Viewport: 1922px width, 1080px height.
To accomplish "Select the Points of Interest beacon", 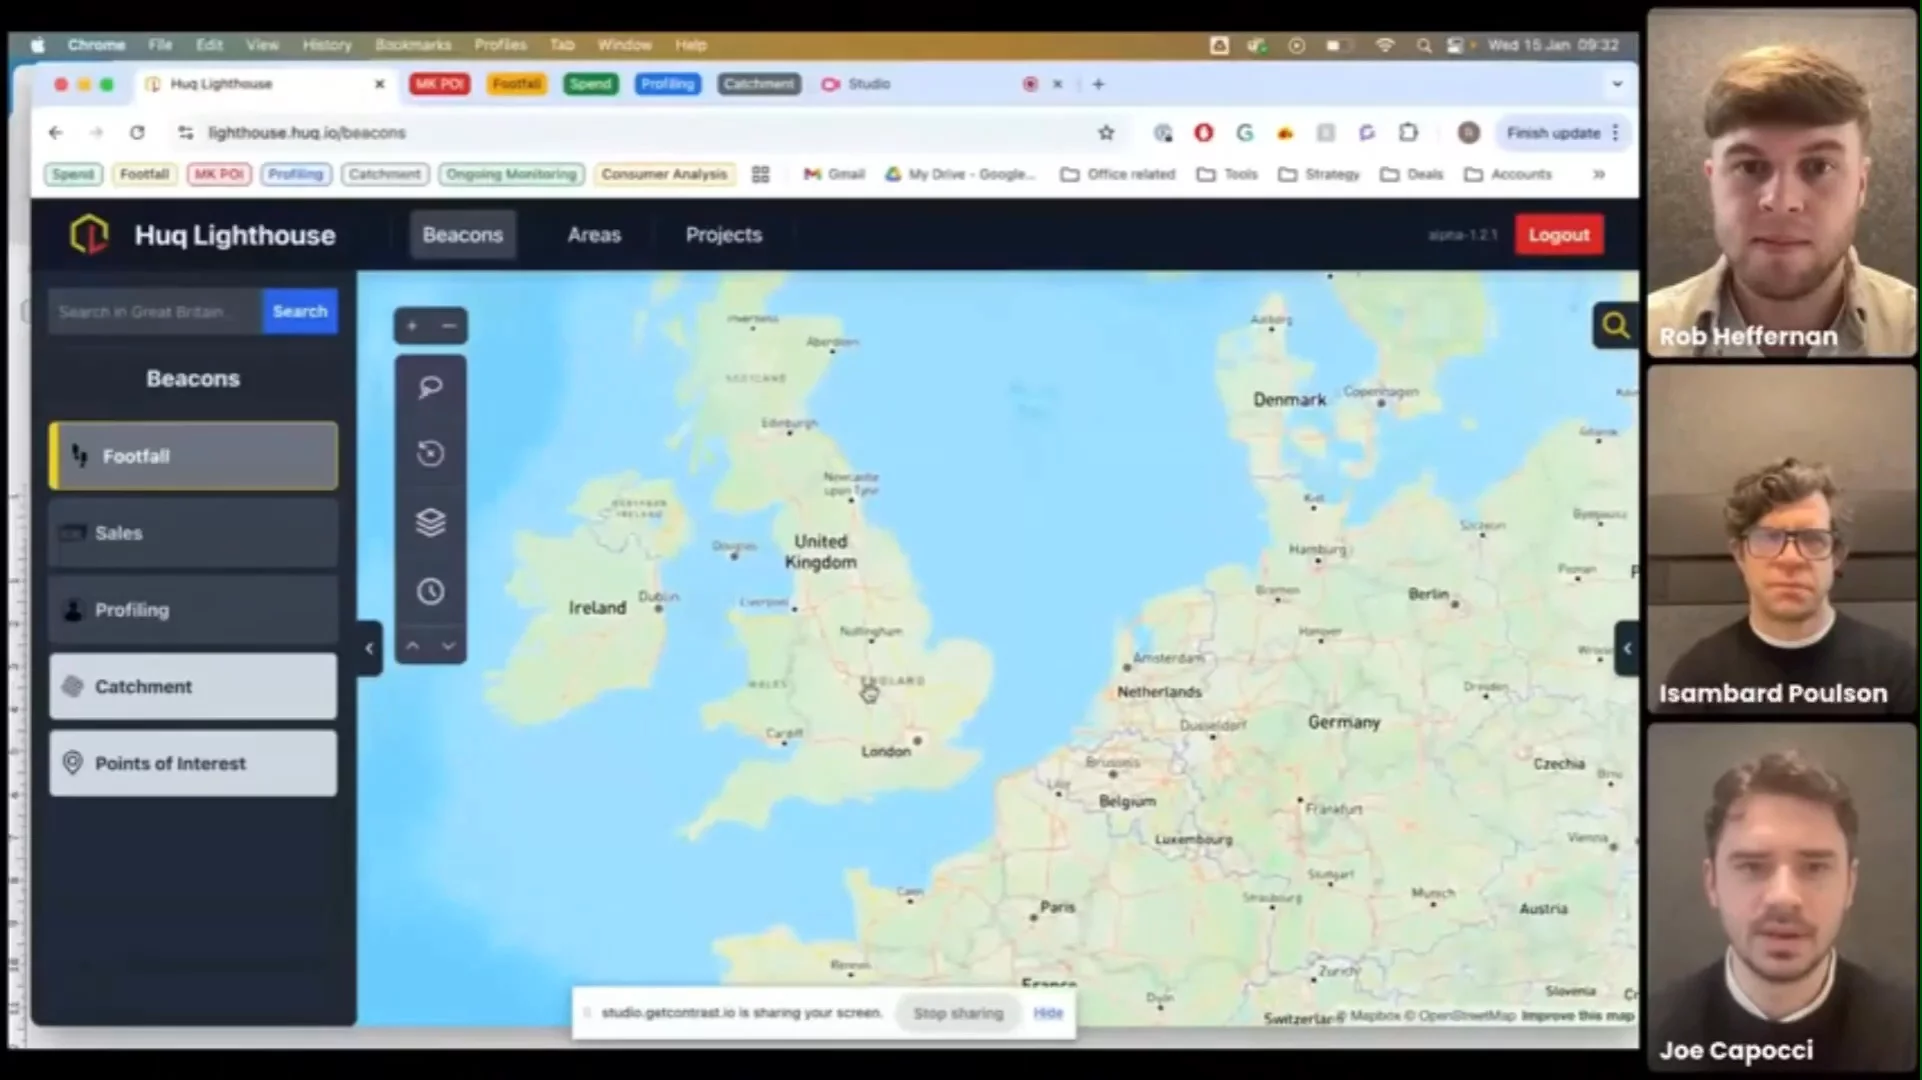I will coord(193,764).
